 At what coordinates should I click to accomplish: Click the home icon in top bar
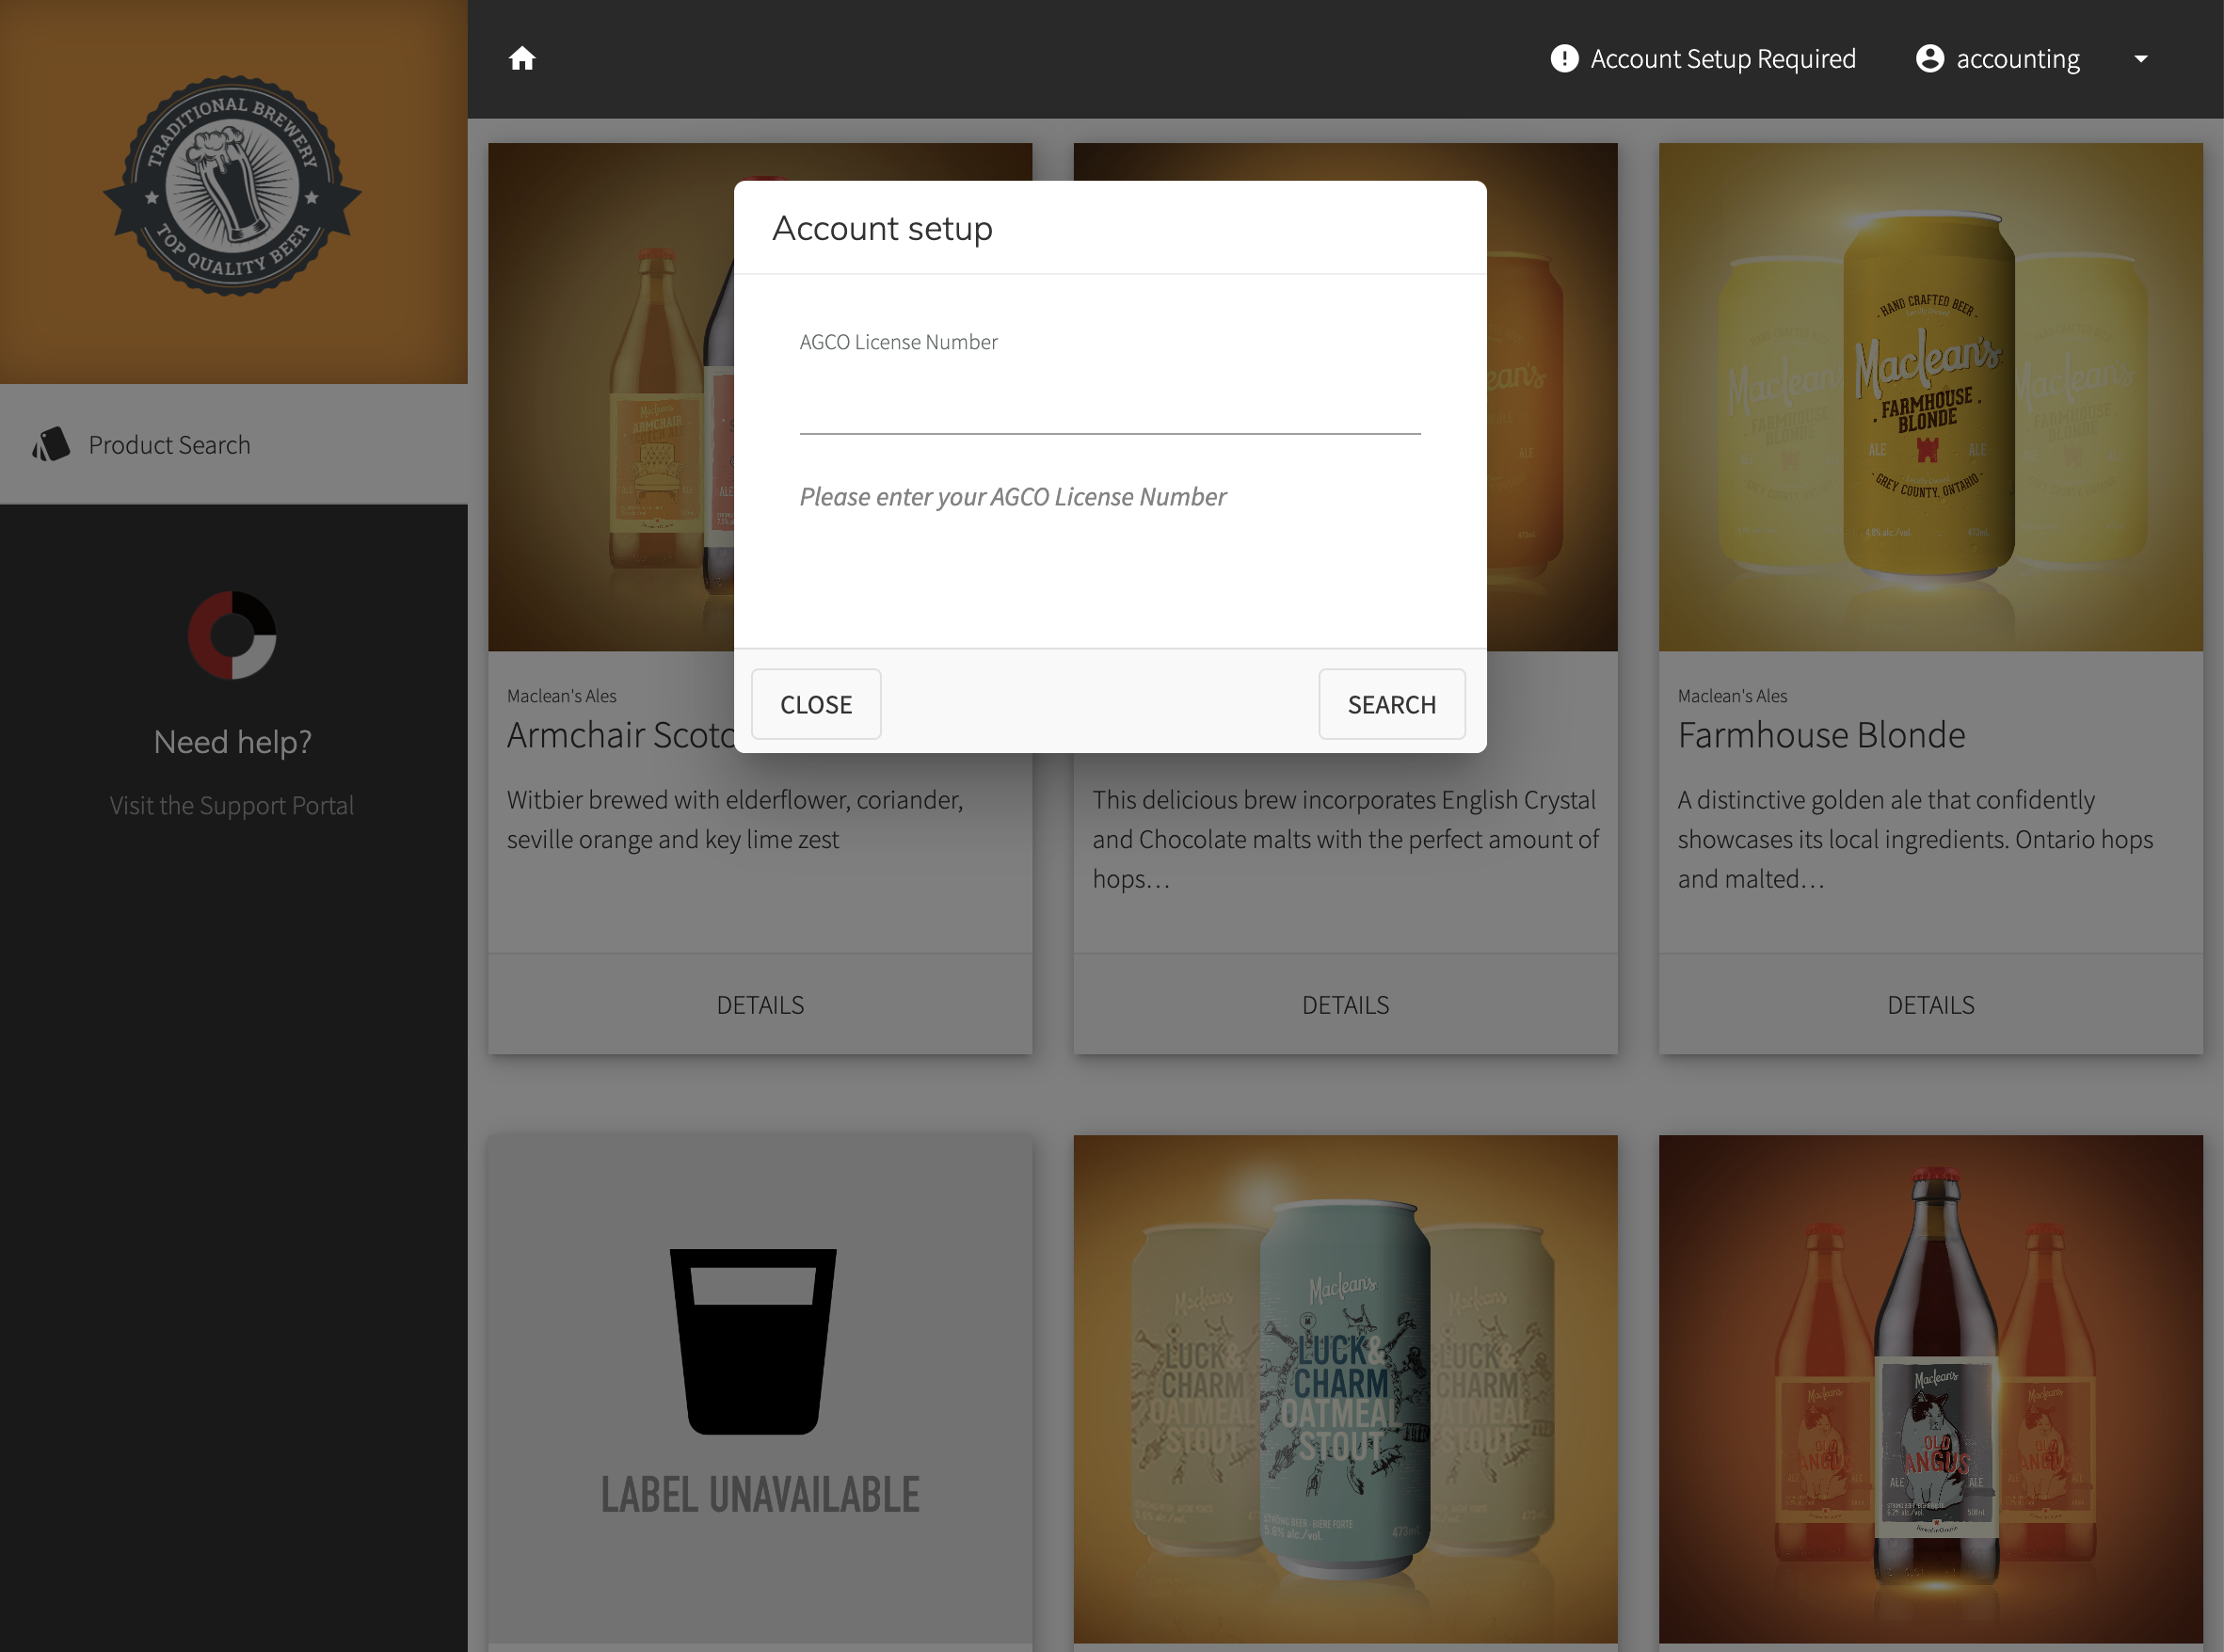[x=522, y=59]
